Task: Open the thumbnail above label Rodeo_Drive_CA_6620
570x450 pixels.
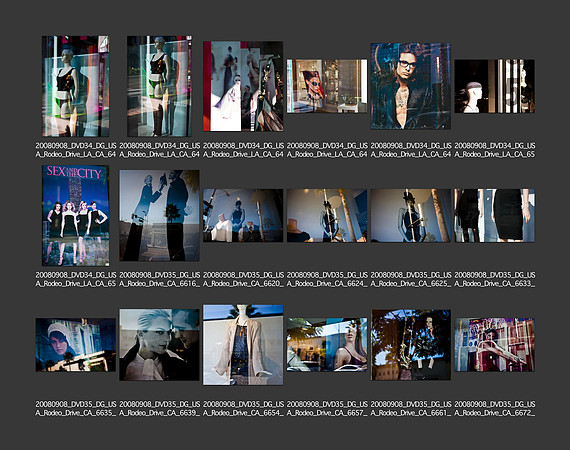Action: (x=243, y=216)
